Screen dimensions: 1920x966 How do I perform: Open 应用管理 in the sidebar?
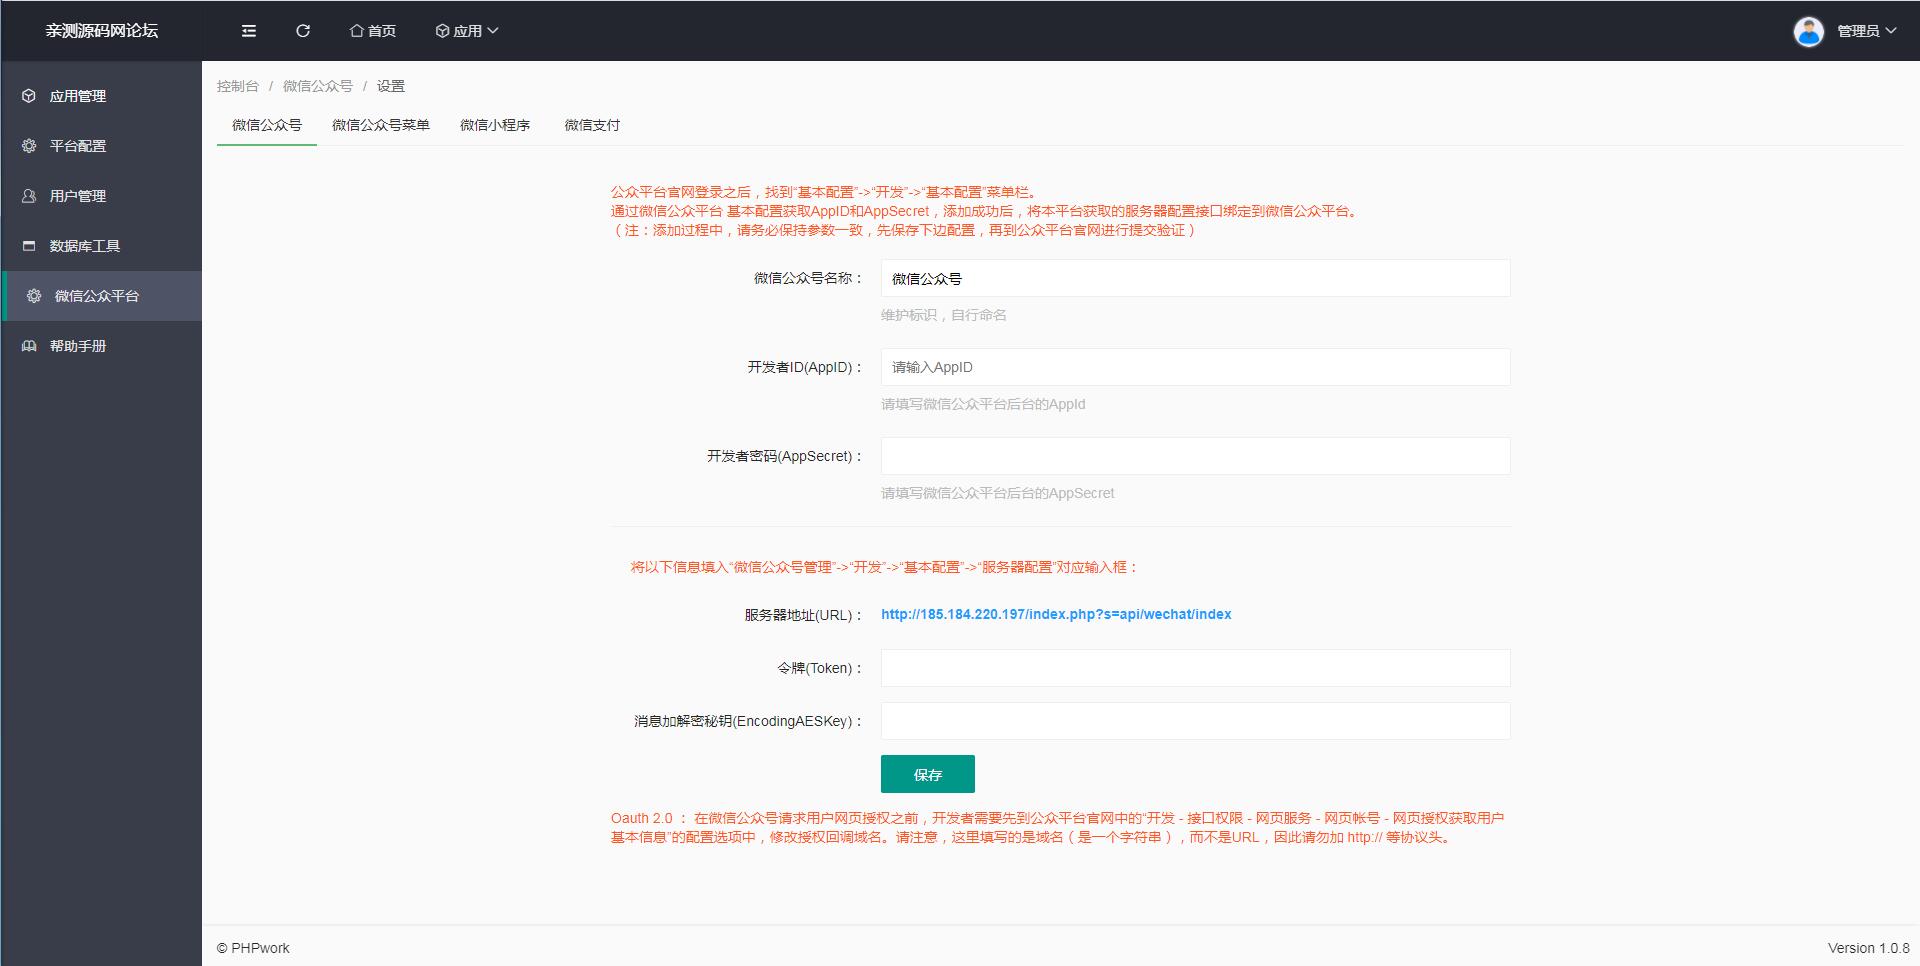101,96
